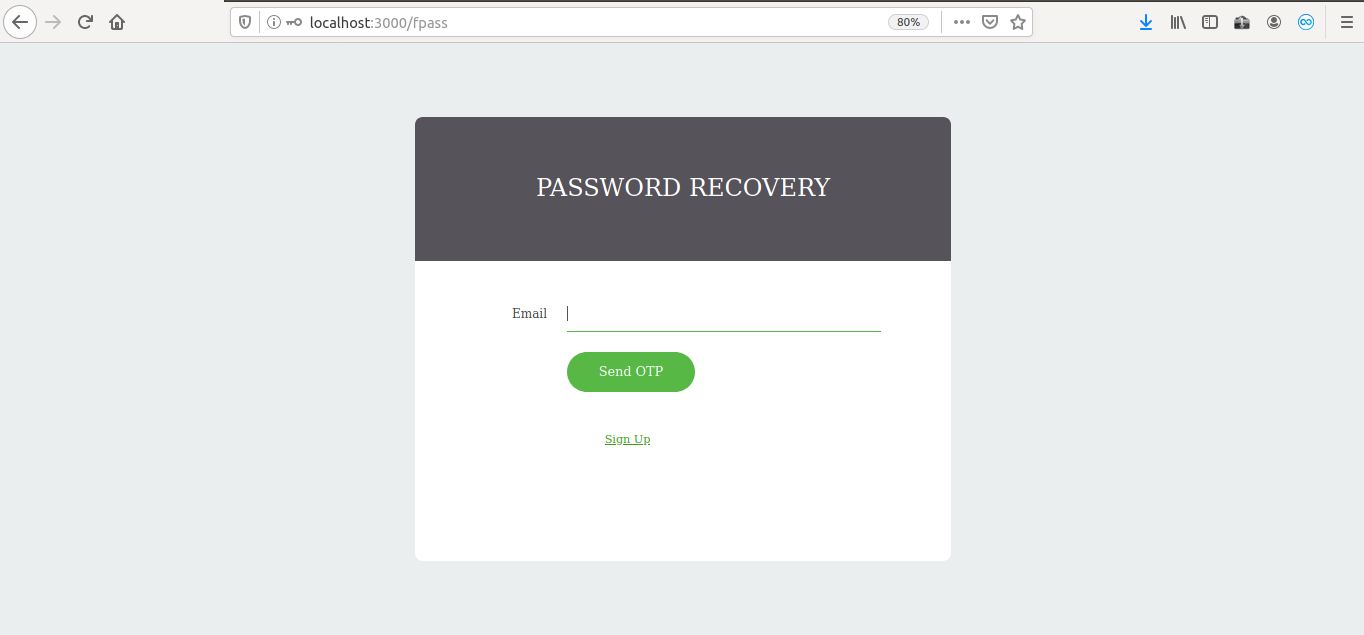
Task: Reload the current page
Action: (x=85, y=22)
